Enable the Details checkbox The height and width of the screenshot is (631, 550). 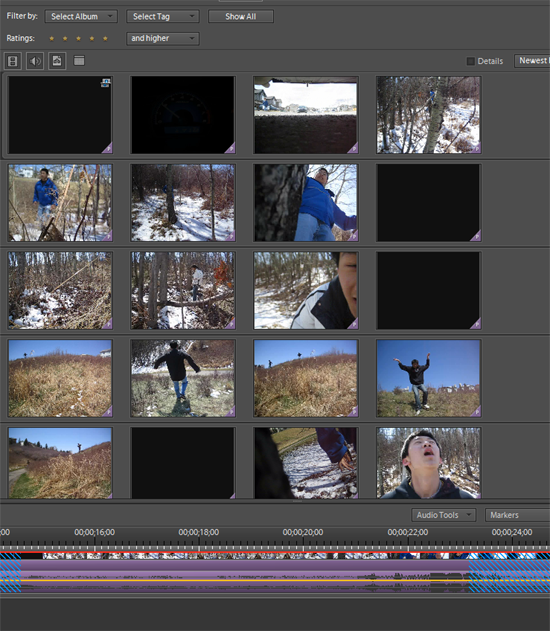tap(470, 61)
